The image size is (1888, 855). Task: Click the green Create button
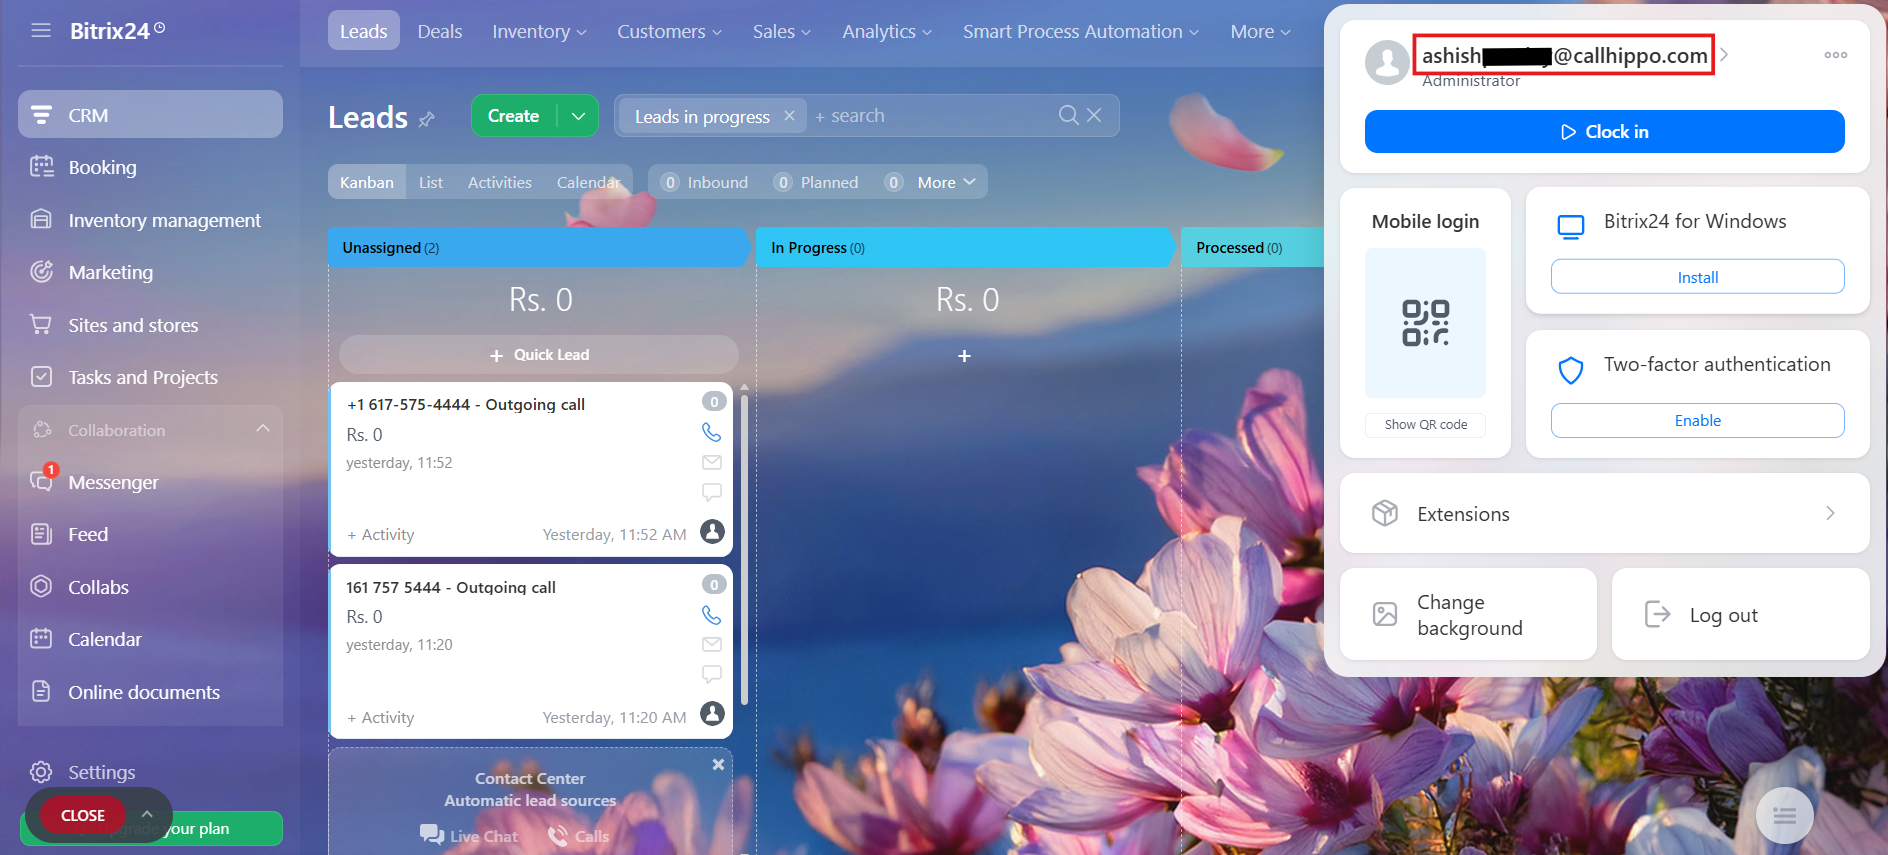click(x=514, y=116)
